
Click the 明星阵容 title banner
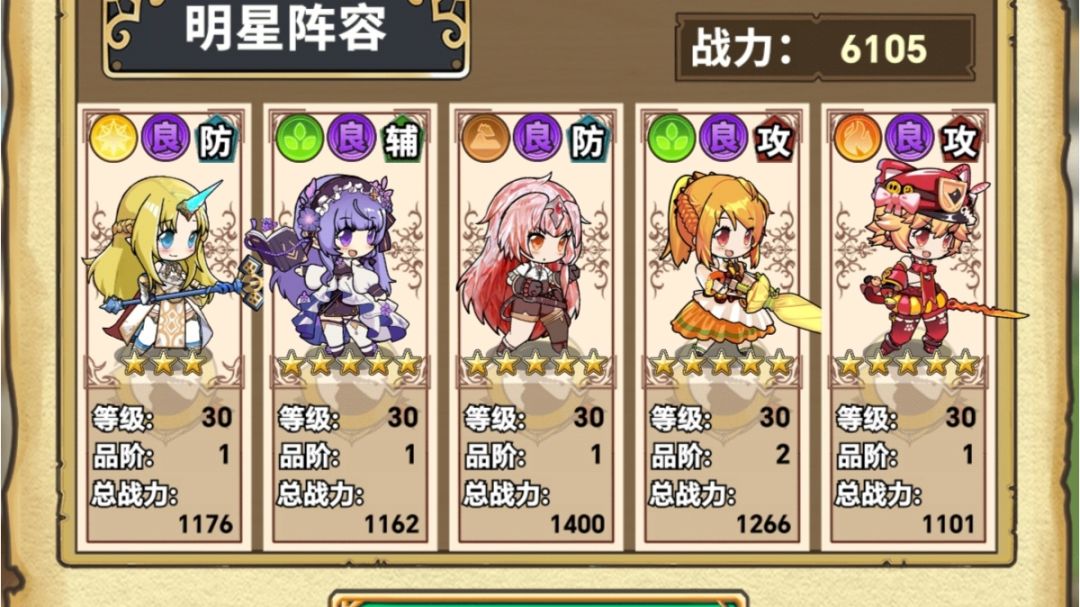[x=286, y=36]
